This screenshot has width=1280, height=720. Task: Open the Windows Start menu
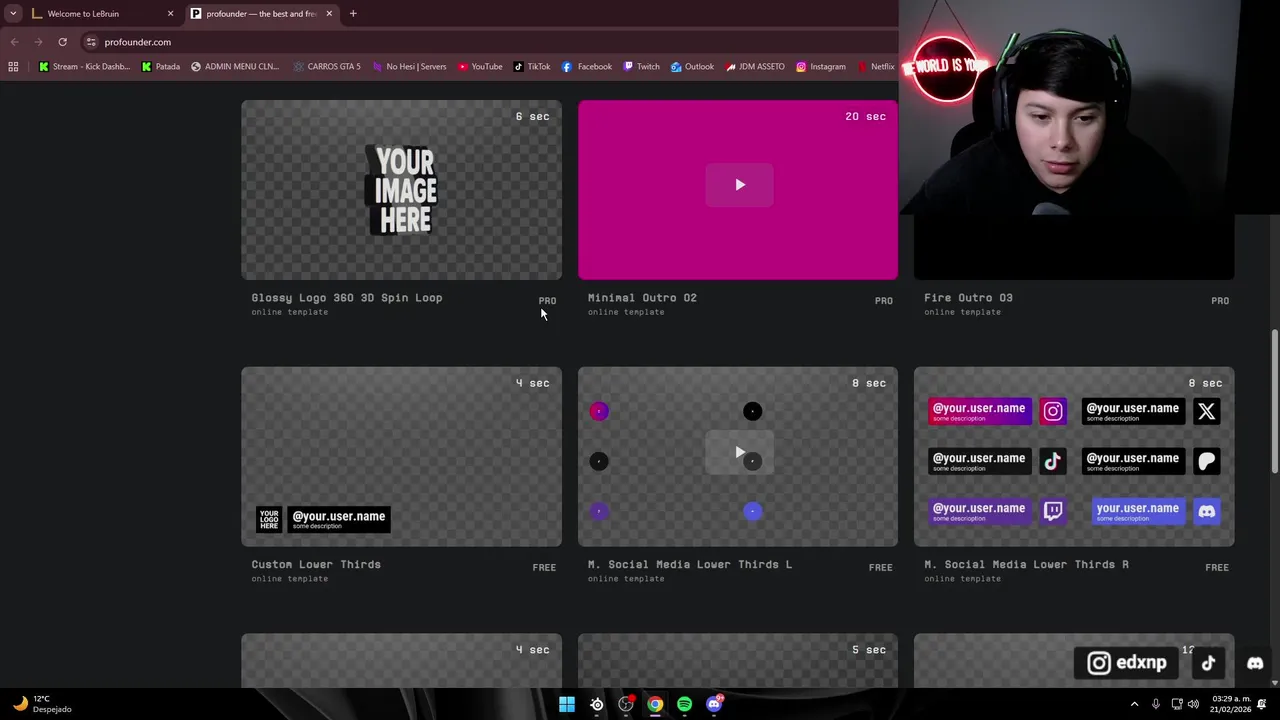pyautogui.click(x=567, y=704)
